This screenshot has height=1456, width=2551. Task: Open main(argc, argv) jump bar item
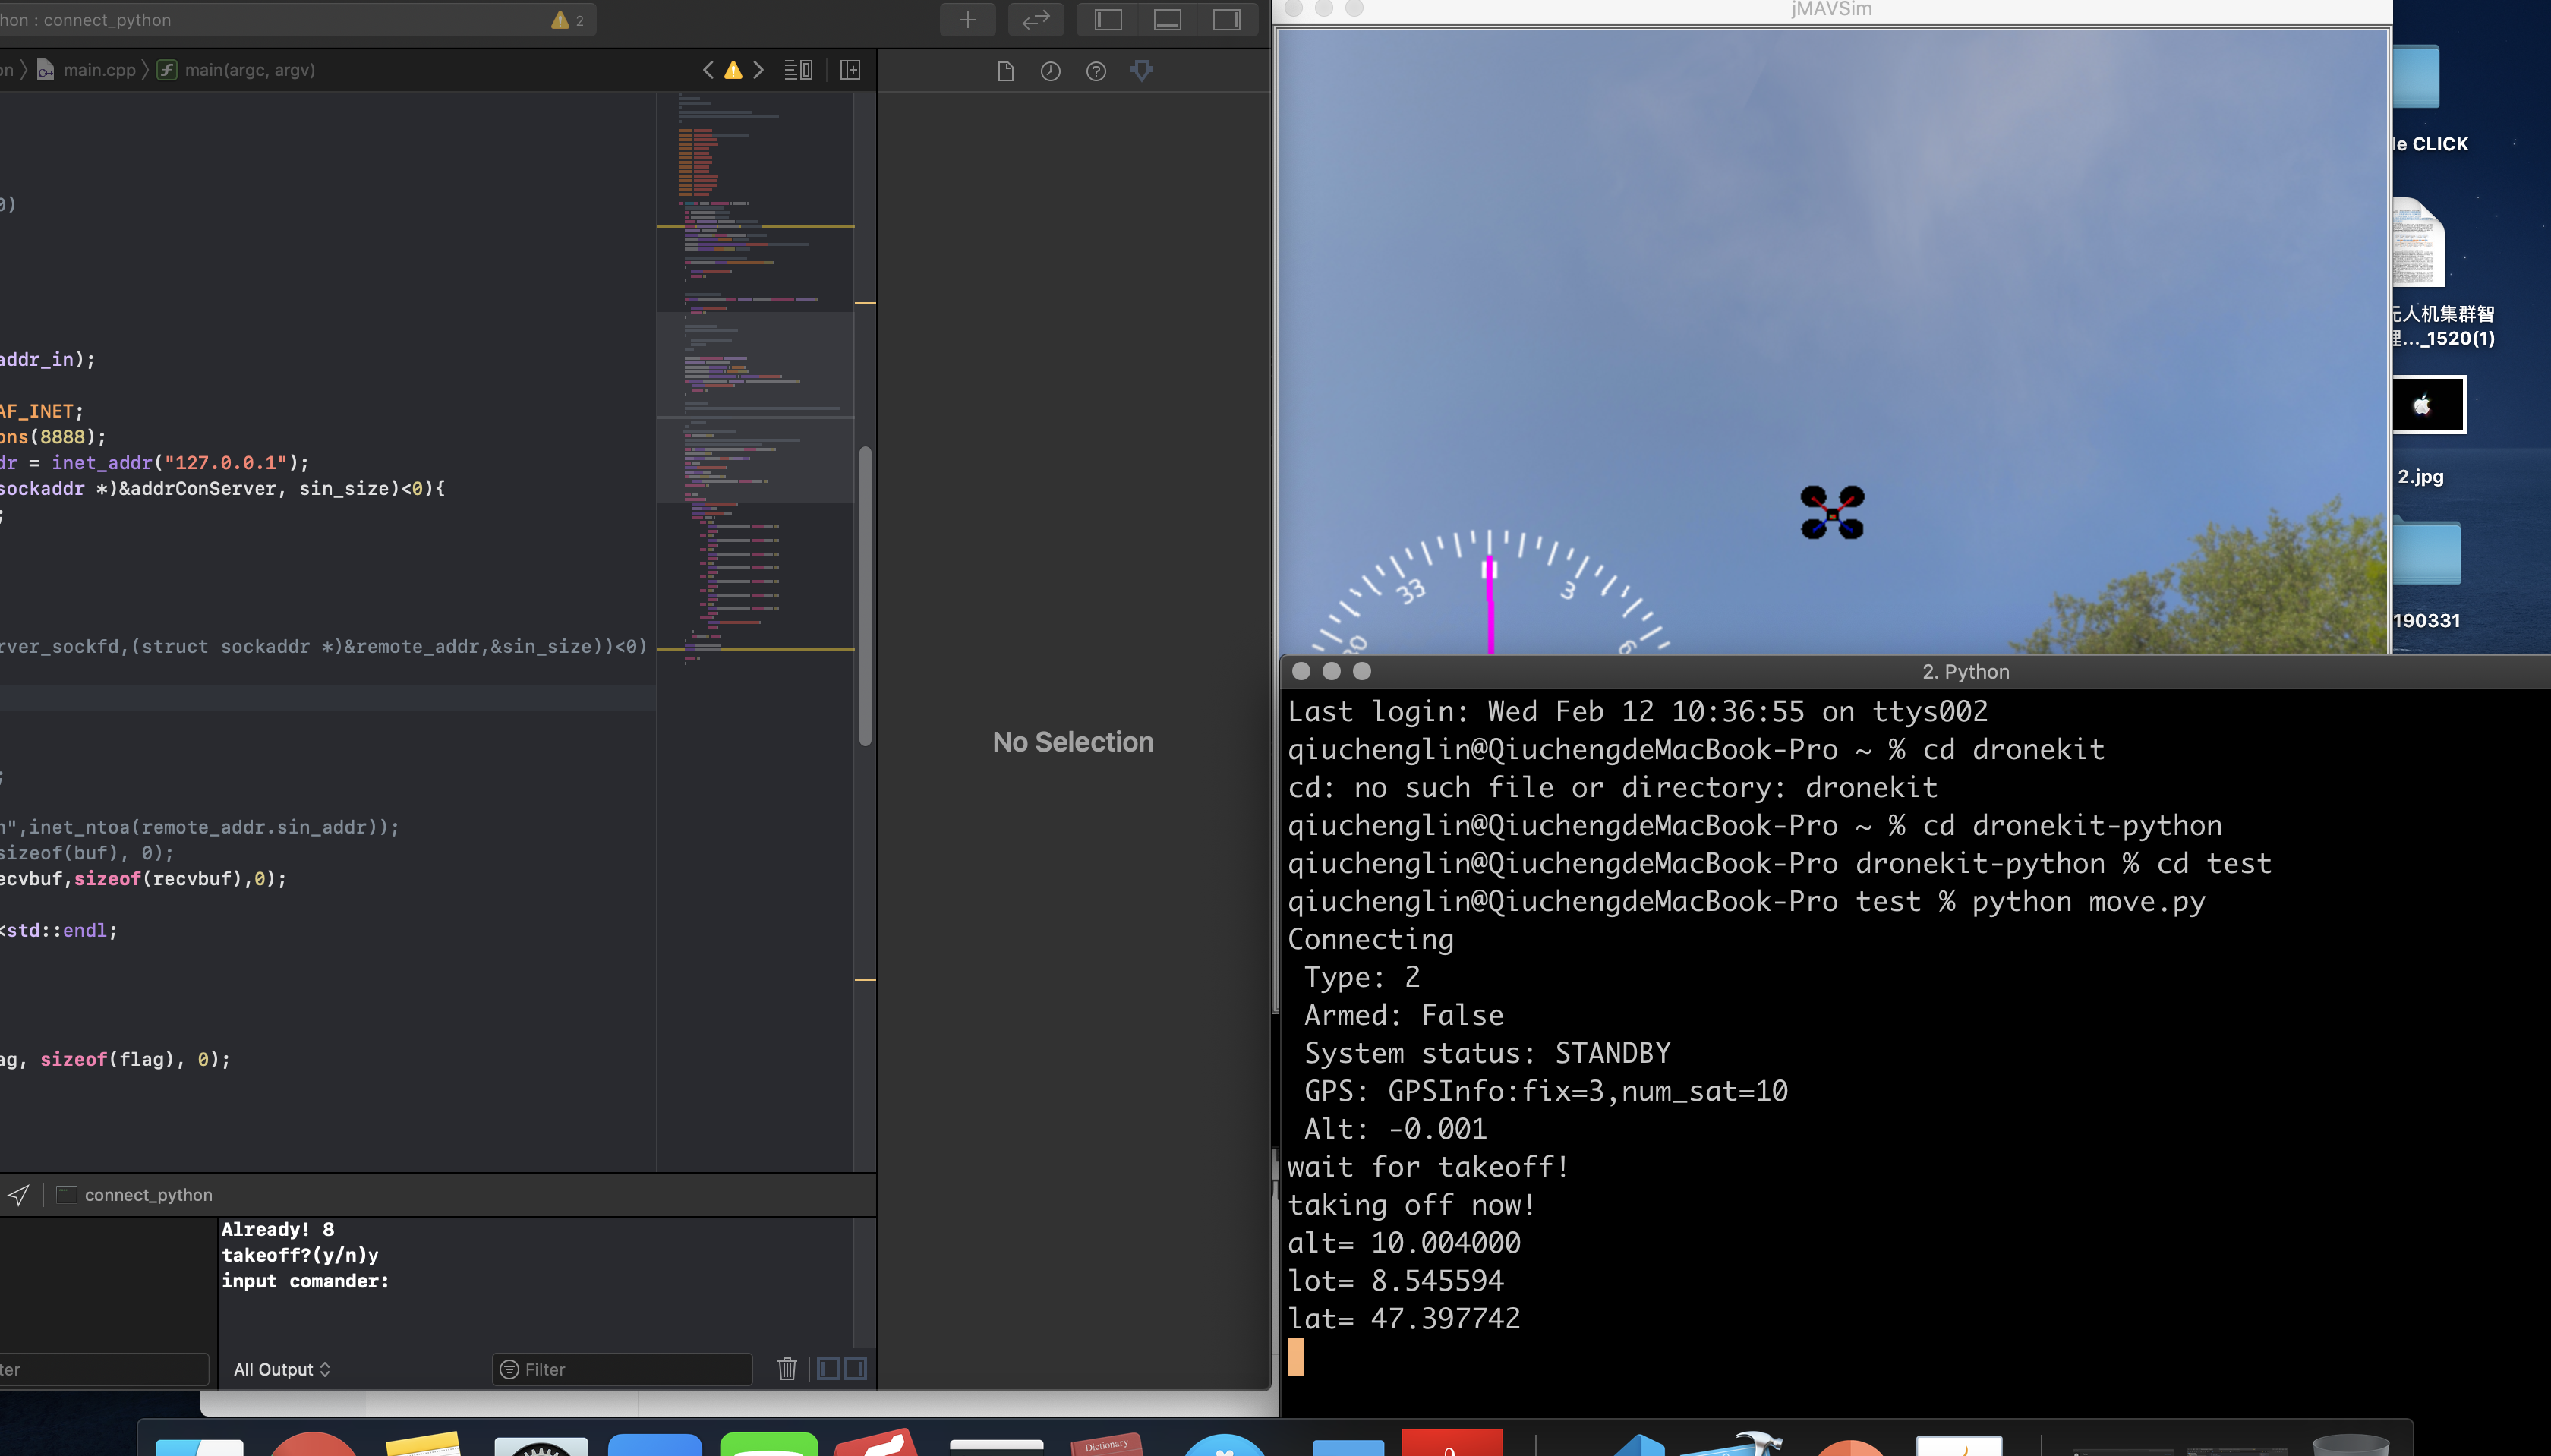coord(249,70)
